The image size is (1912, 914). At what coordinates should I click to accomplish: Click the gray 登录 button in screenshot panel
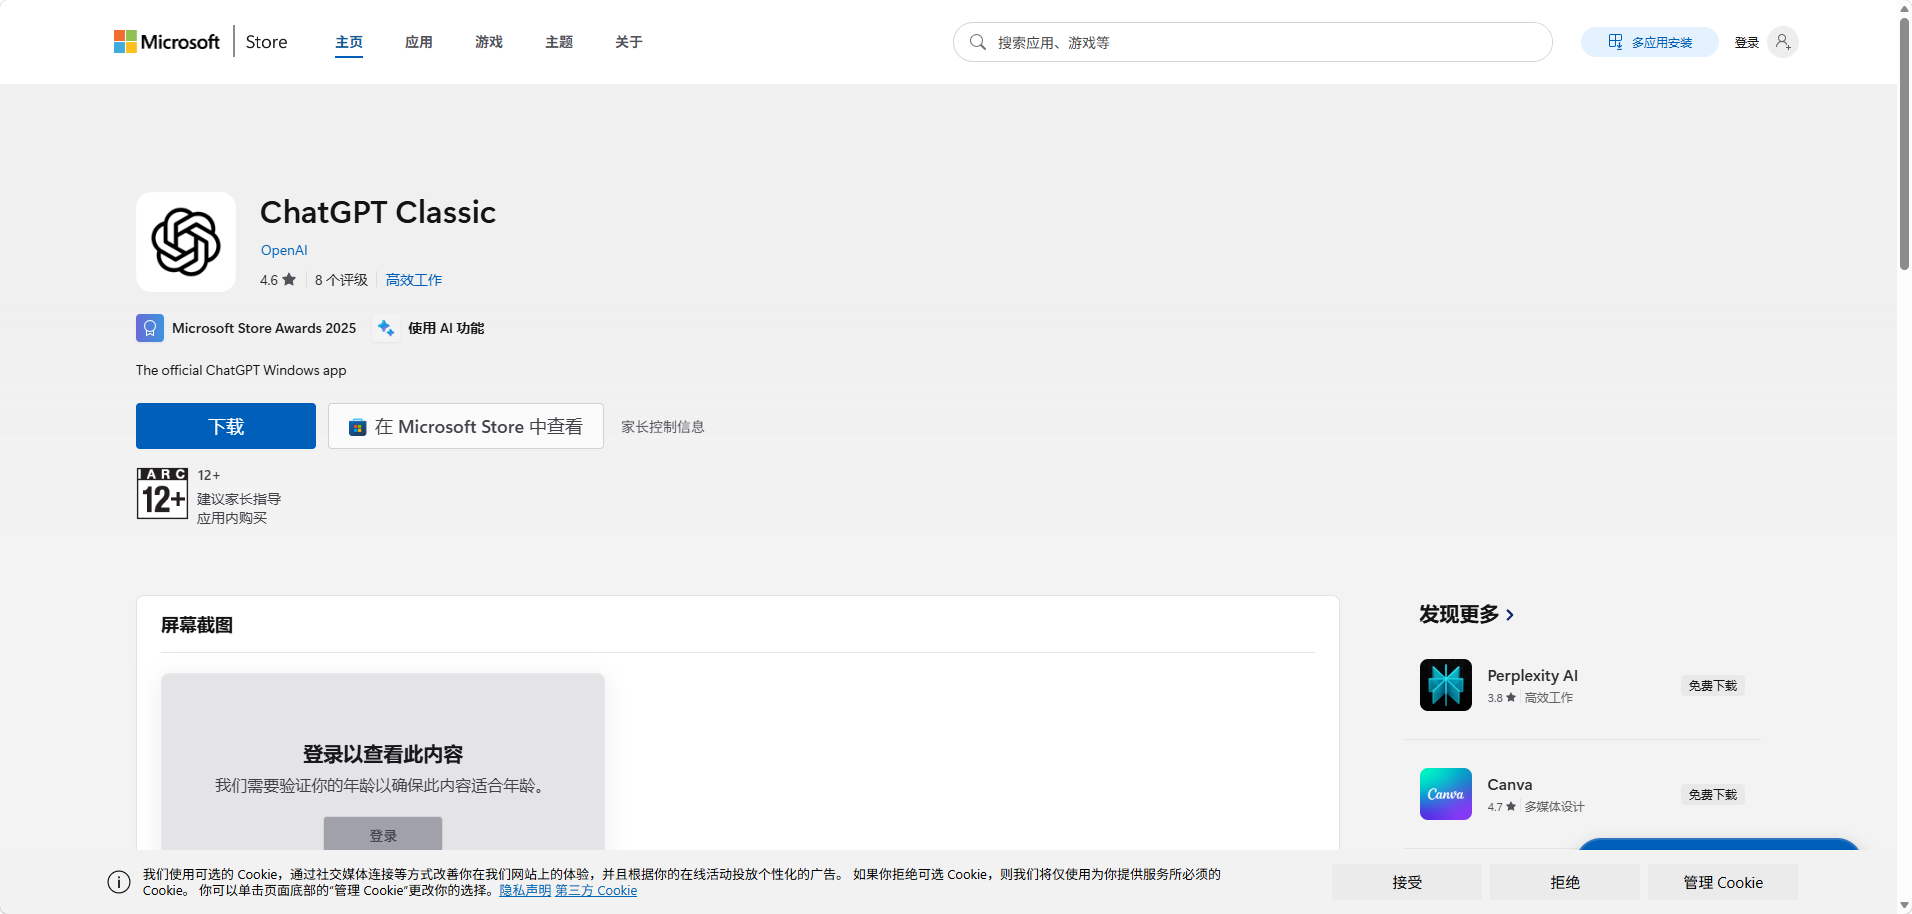pyautogui.click(x=383, y=834)
